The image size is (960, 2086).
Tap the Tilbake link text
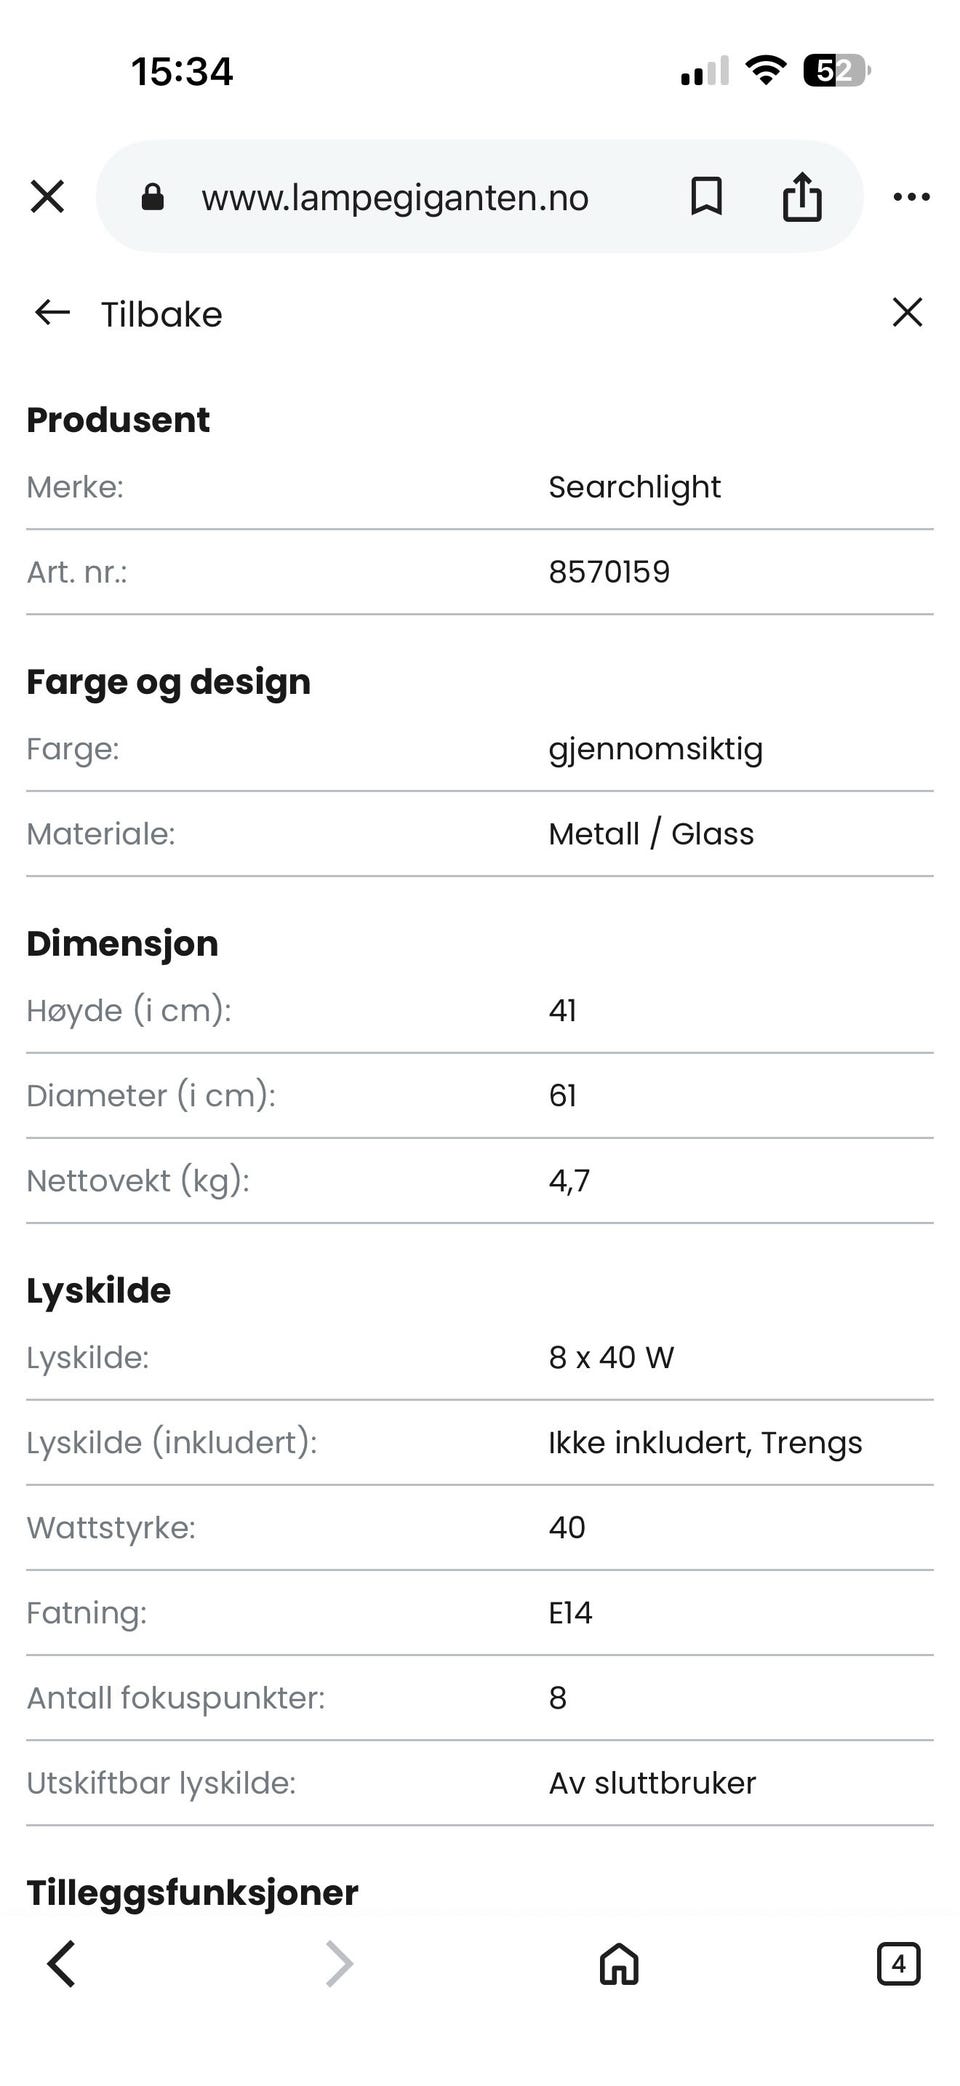[161, 314]
